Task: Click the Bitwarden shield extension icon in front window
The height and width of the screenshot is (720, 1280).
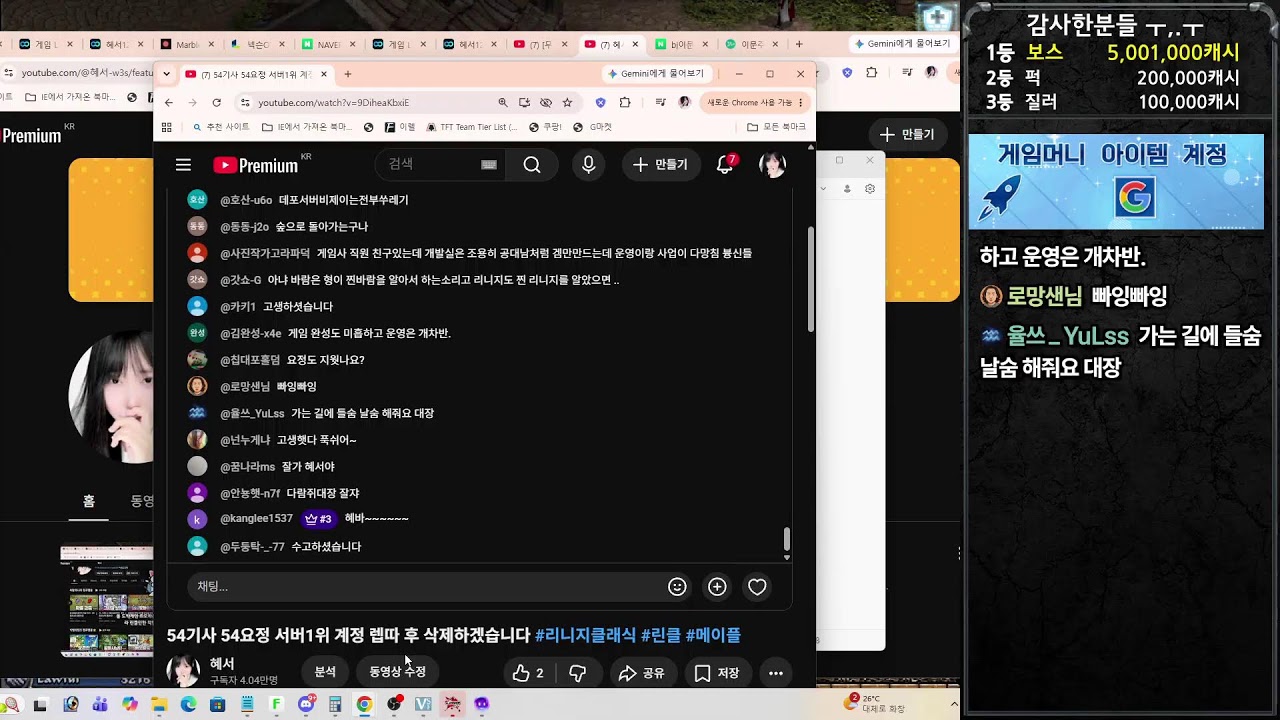Action: point(600,102)
